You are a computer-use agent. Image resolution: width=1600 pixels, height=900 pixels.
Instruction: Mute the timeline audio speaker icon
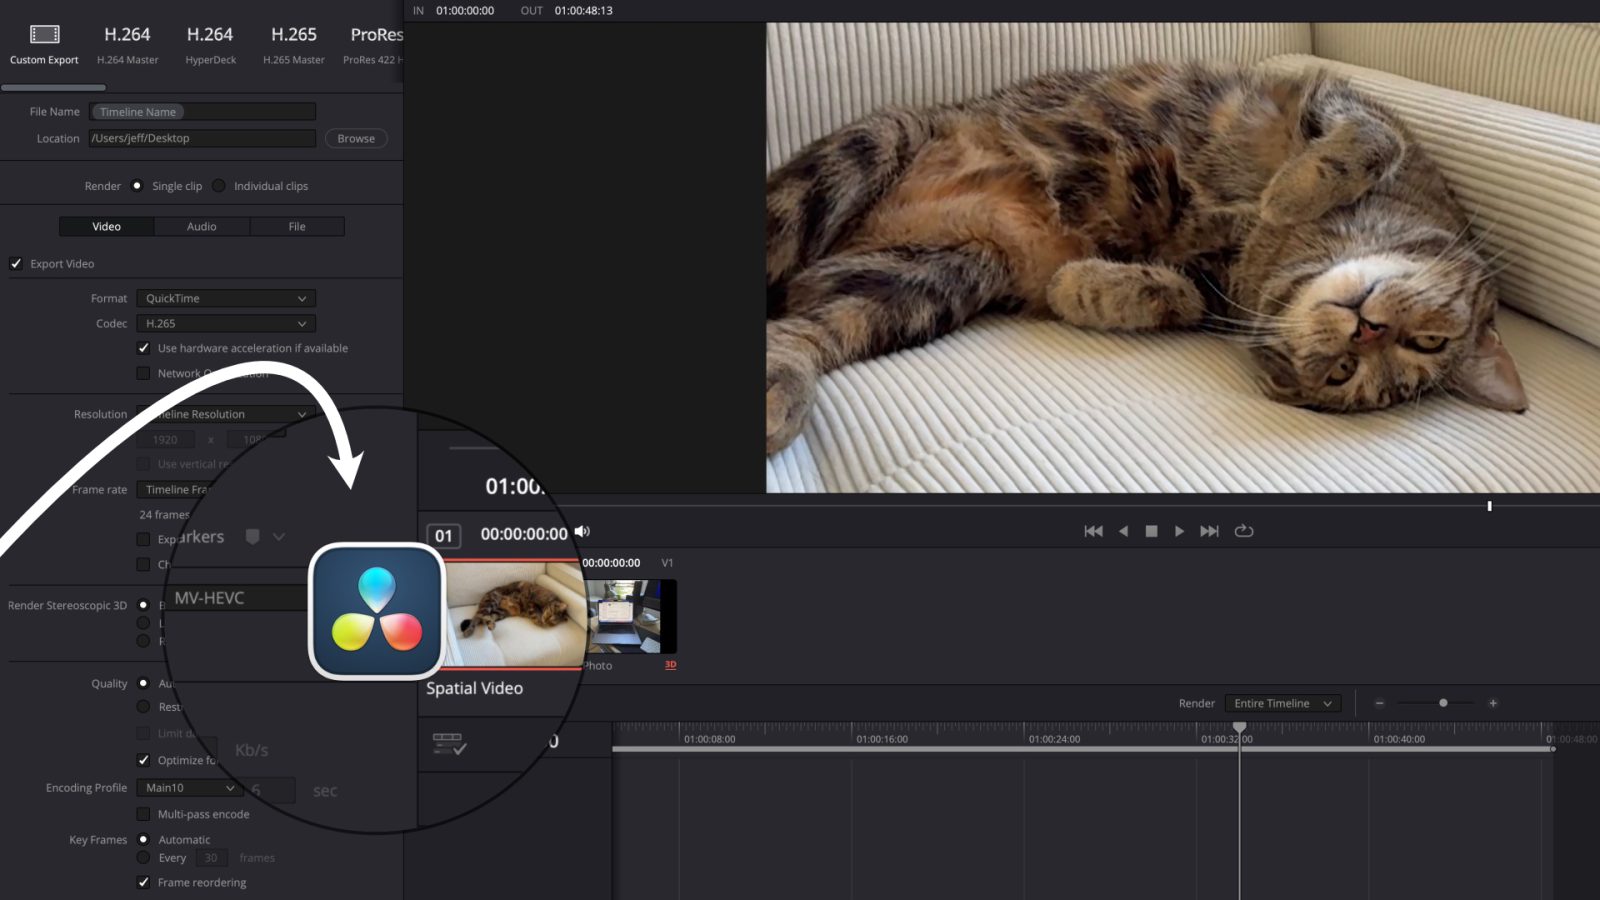(x=582, y=532)
